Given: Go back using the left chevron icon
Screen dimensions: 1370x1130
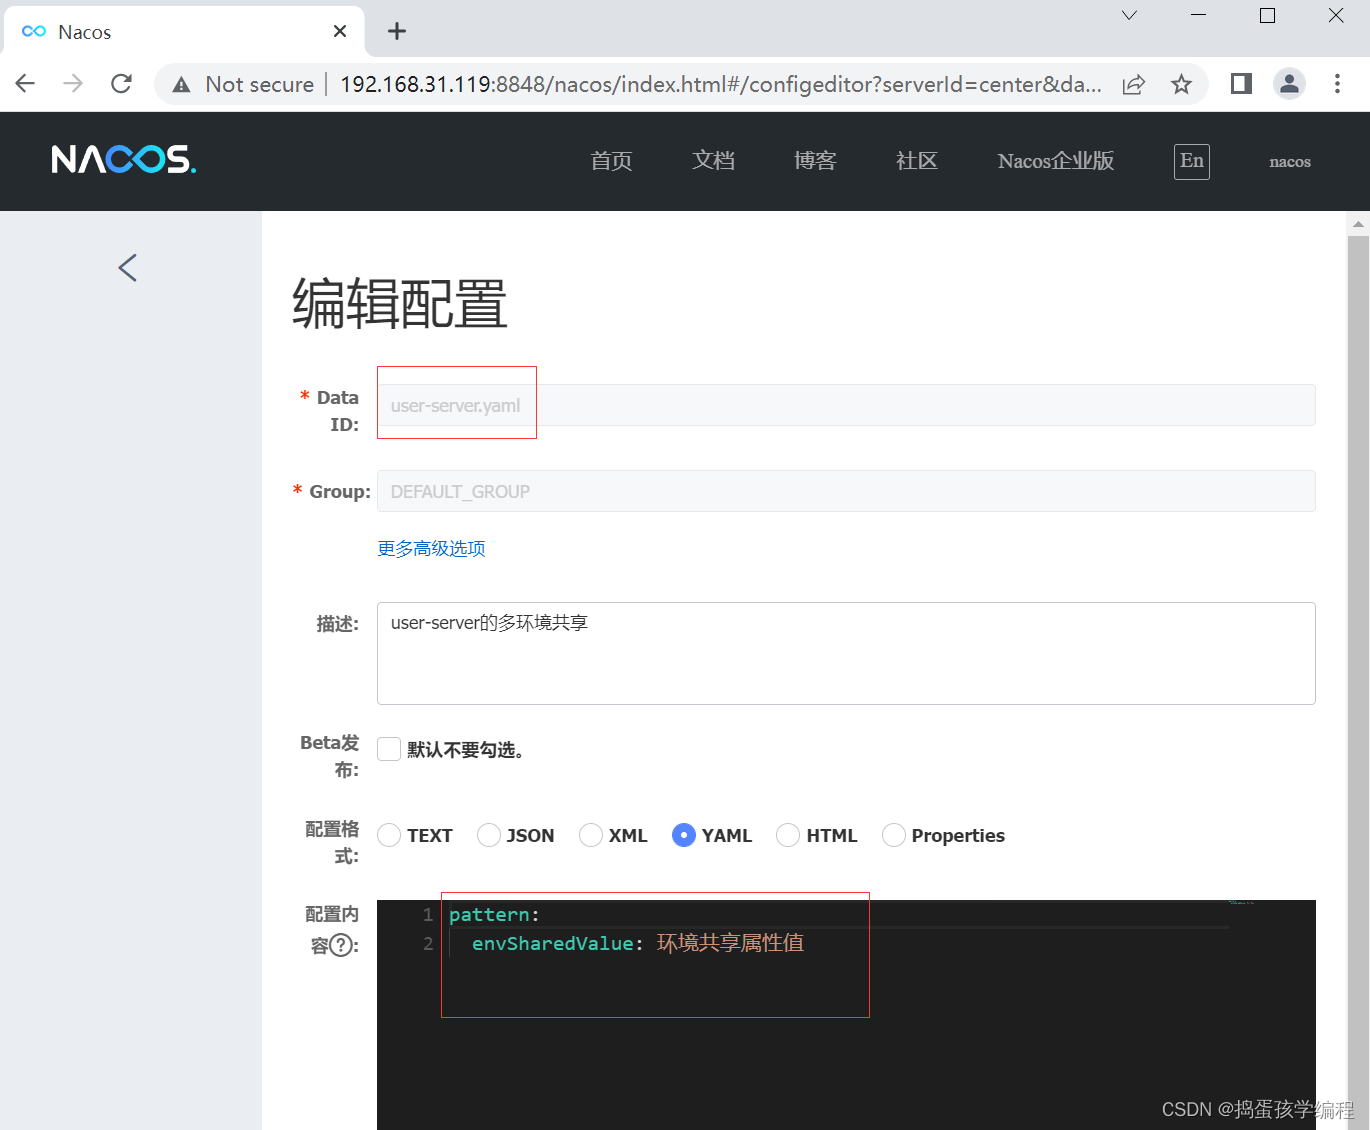Looking at the screenshot, I should (127, 267).
